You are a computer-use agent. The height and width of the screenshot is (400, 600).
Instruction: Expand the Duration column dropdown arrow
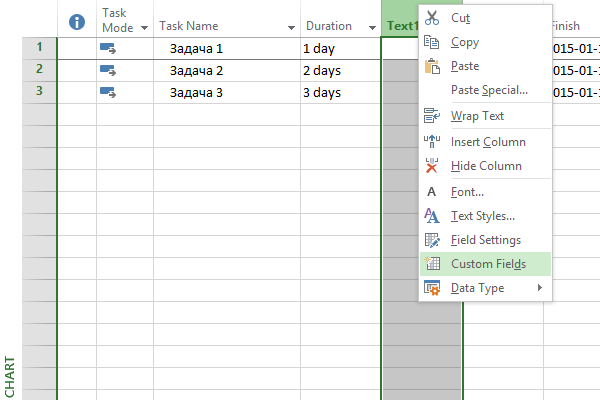click(371, 27)
